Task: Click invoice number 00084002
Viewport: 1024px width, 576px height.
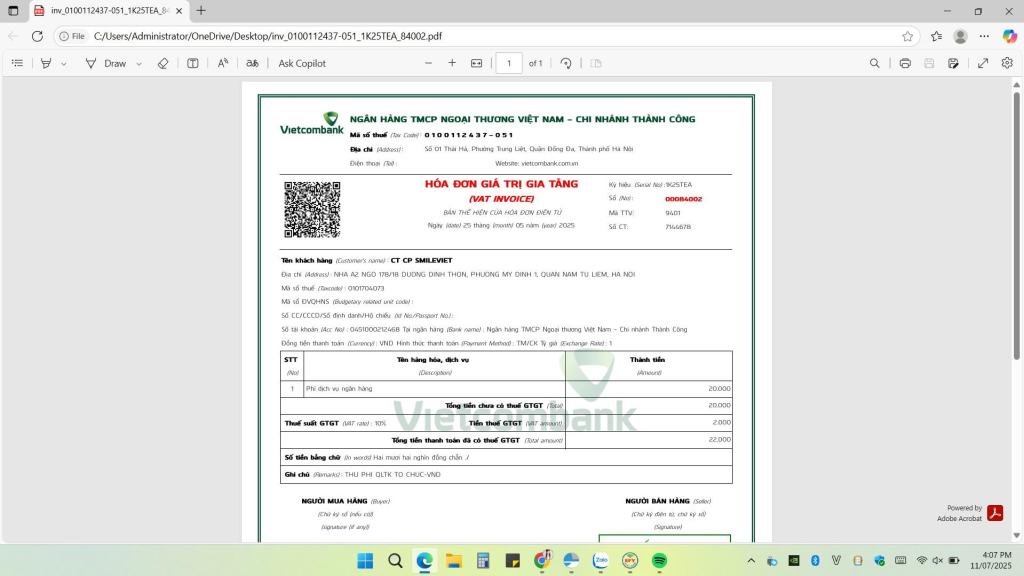Action: click(x=683, y=199)
